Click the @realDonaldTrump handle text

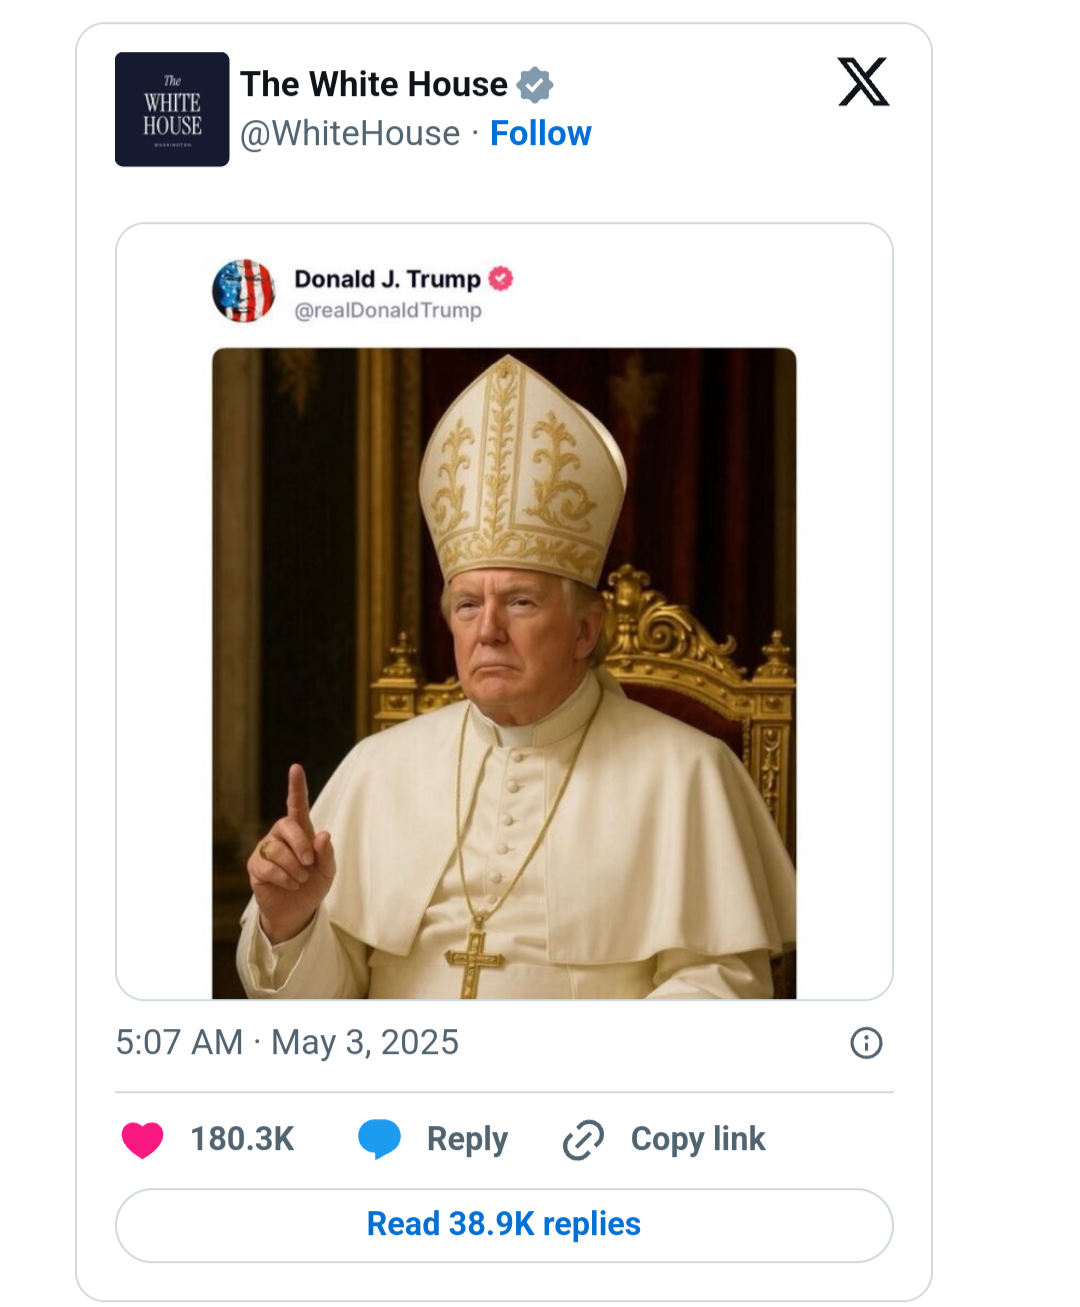coord(388,310)
